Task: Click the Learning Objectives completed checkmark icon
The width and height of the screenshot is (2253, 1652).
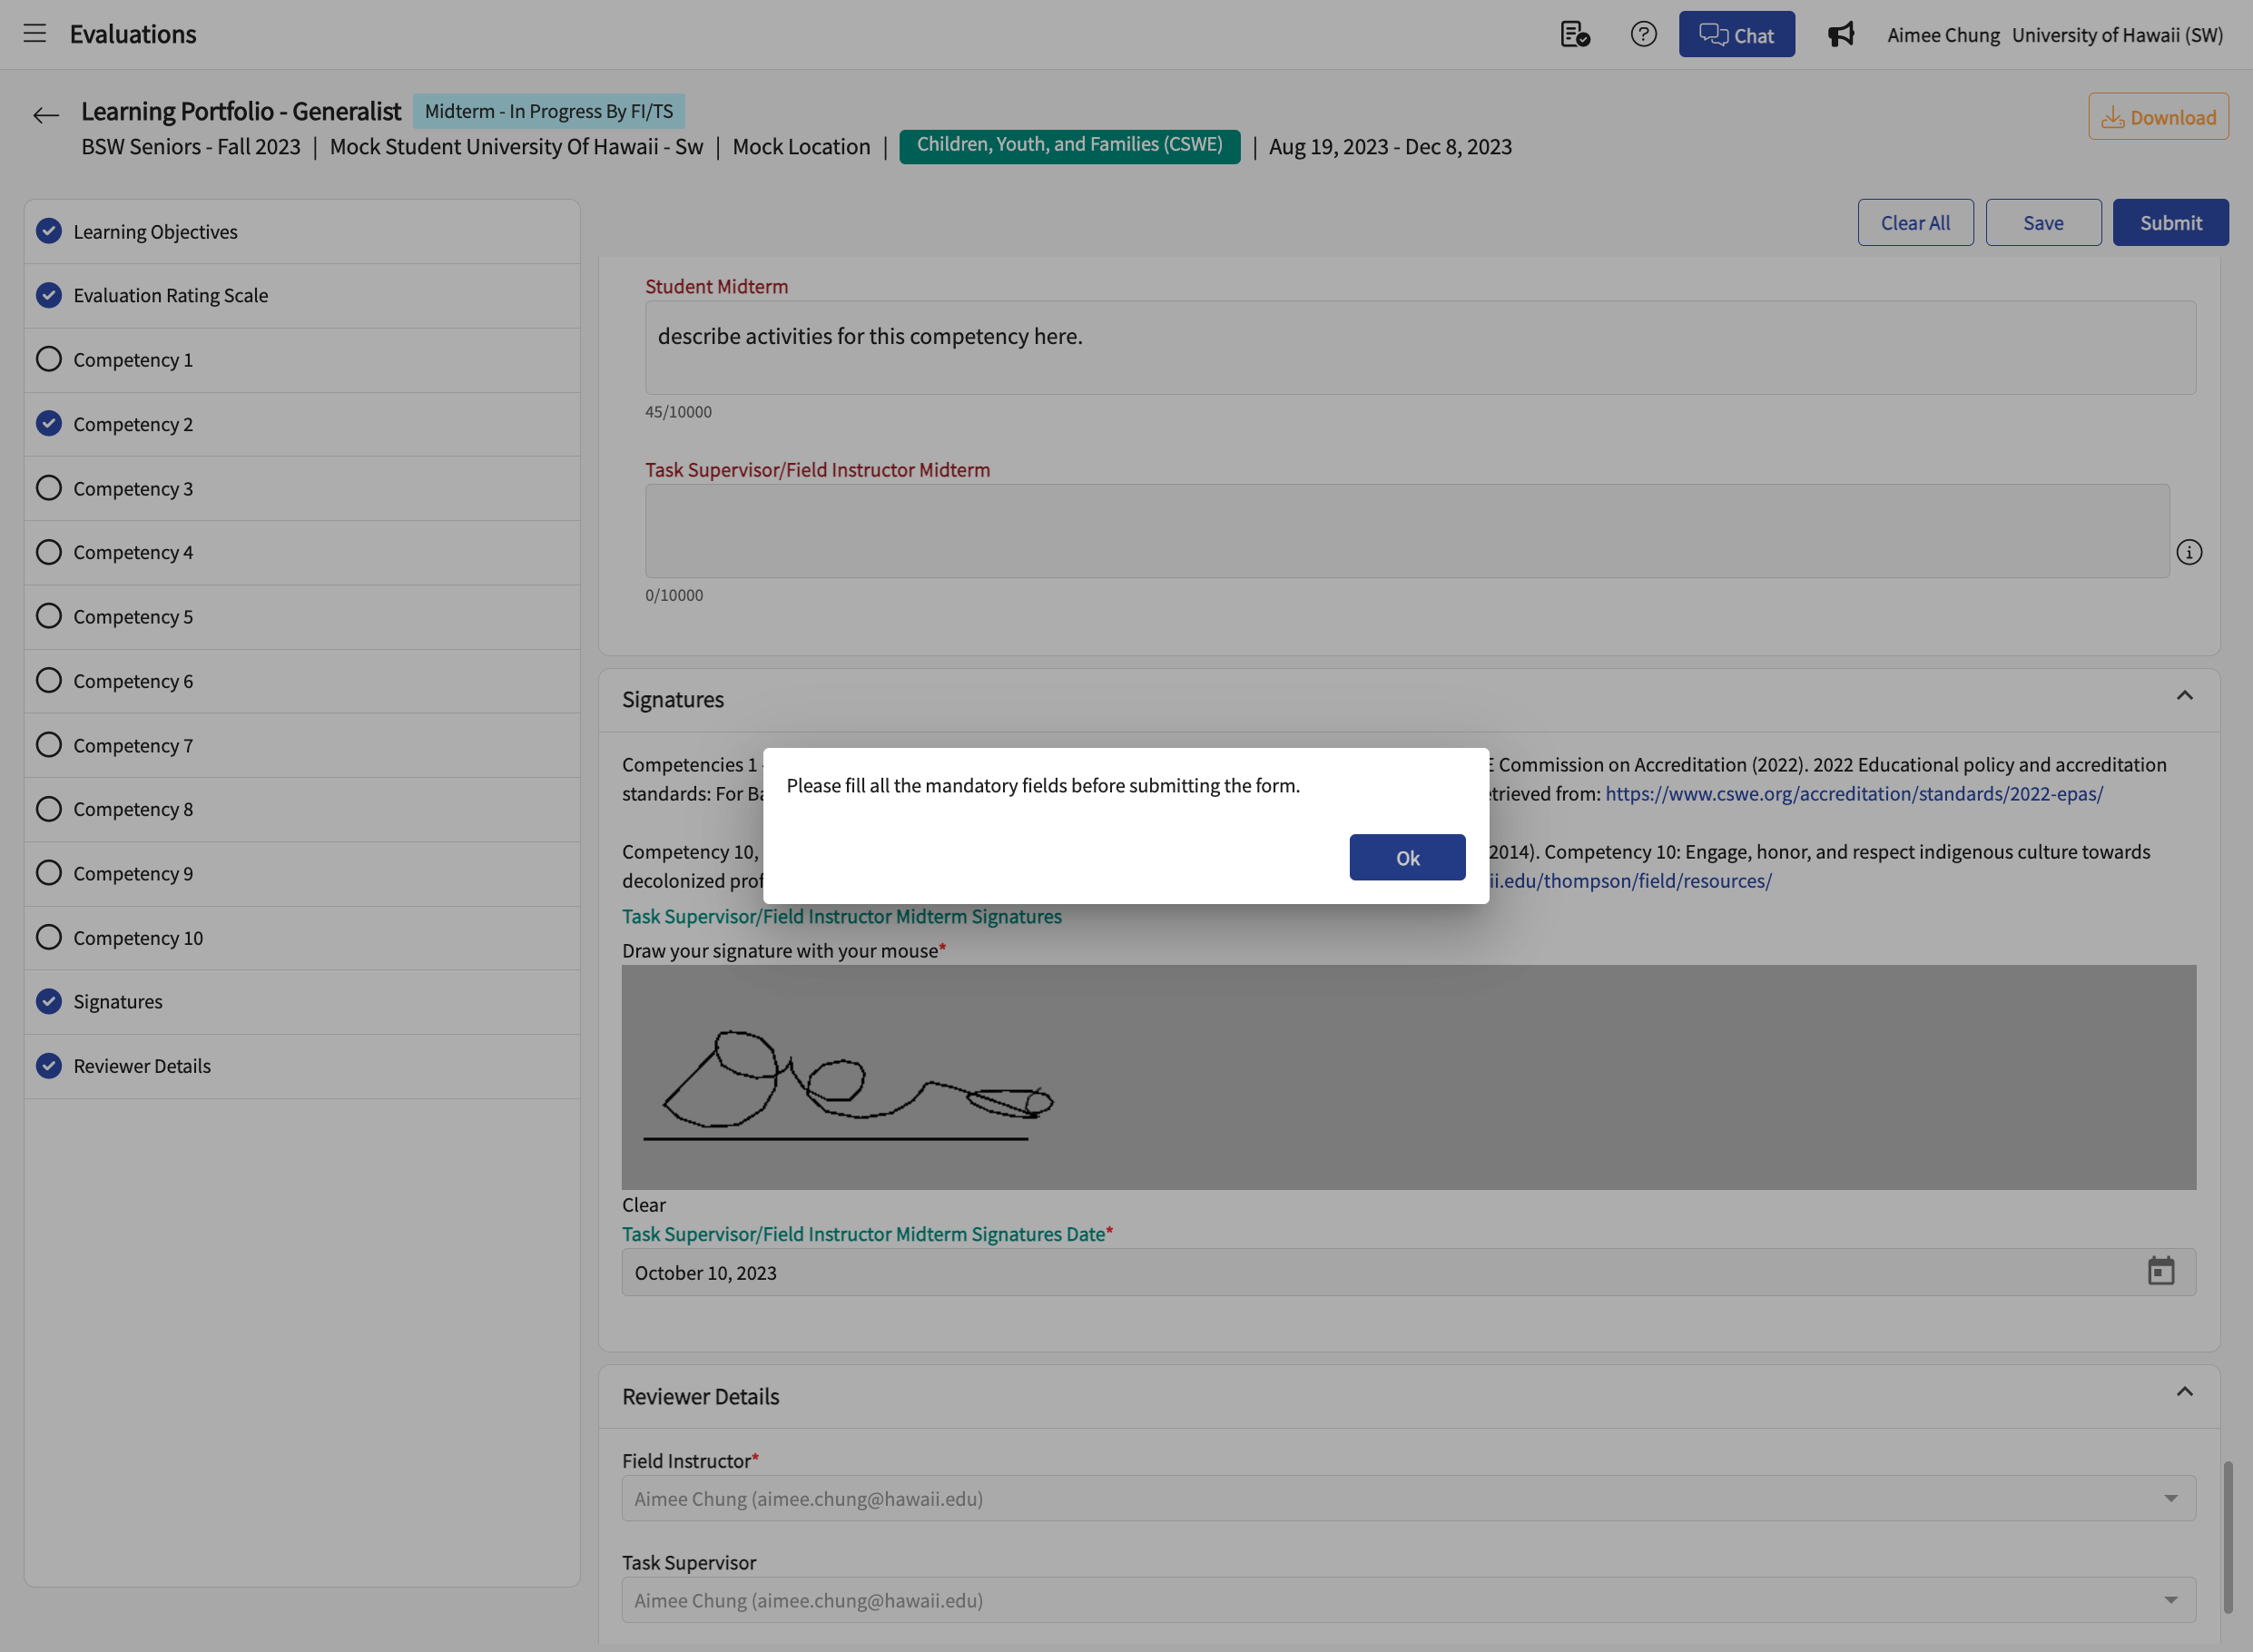Action: point(49,231)
